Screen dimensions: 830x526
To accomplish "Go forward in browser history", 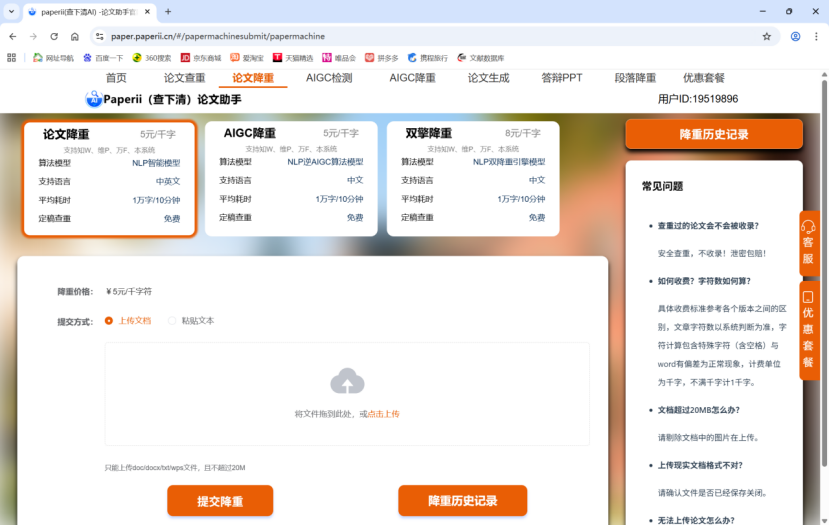I will [33, 37].
